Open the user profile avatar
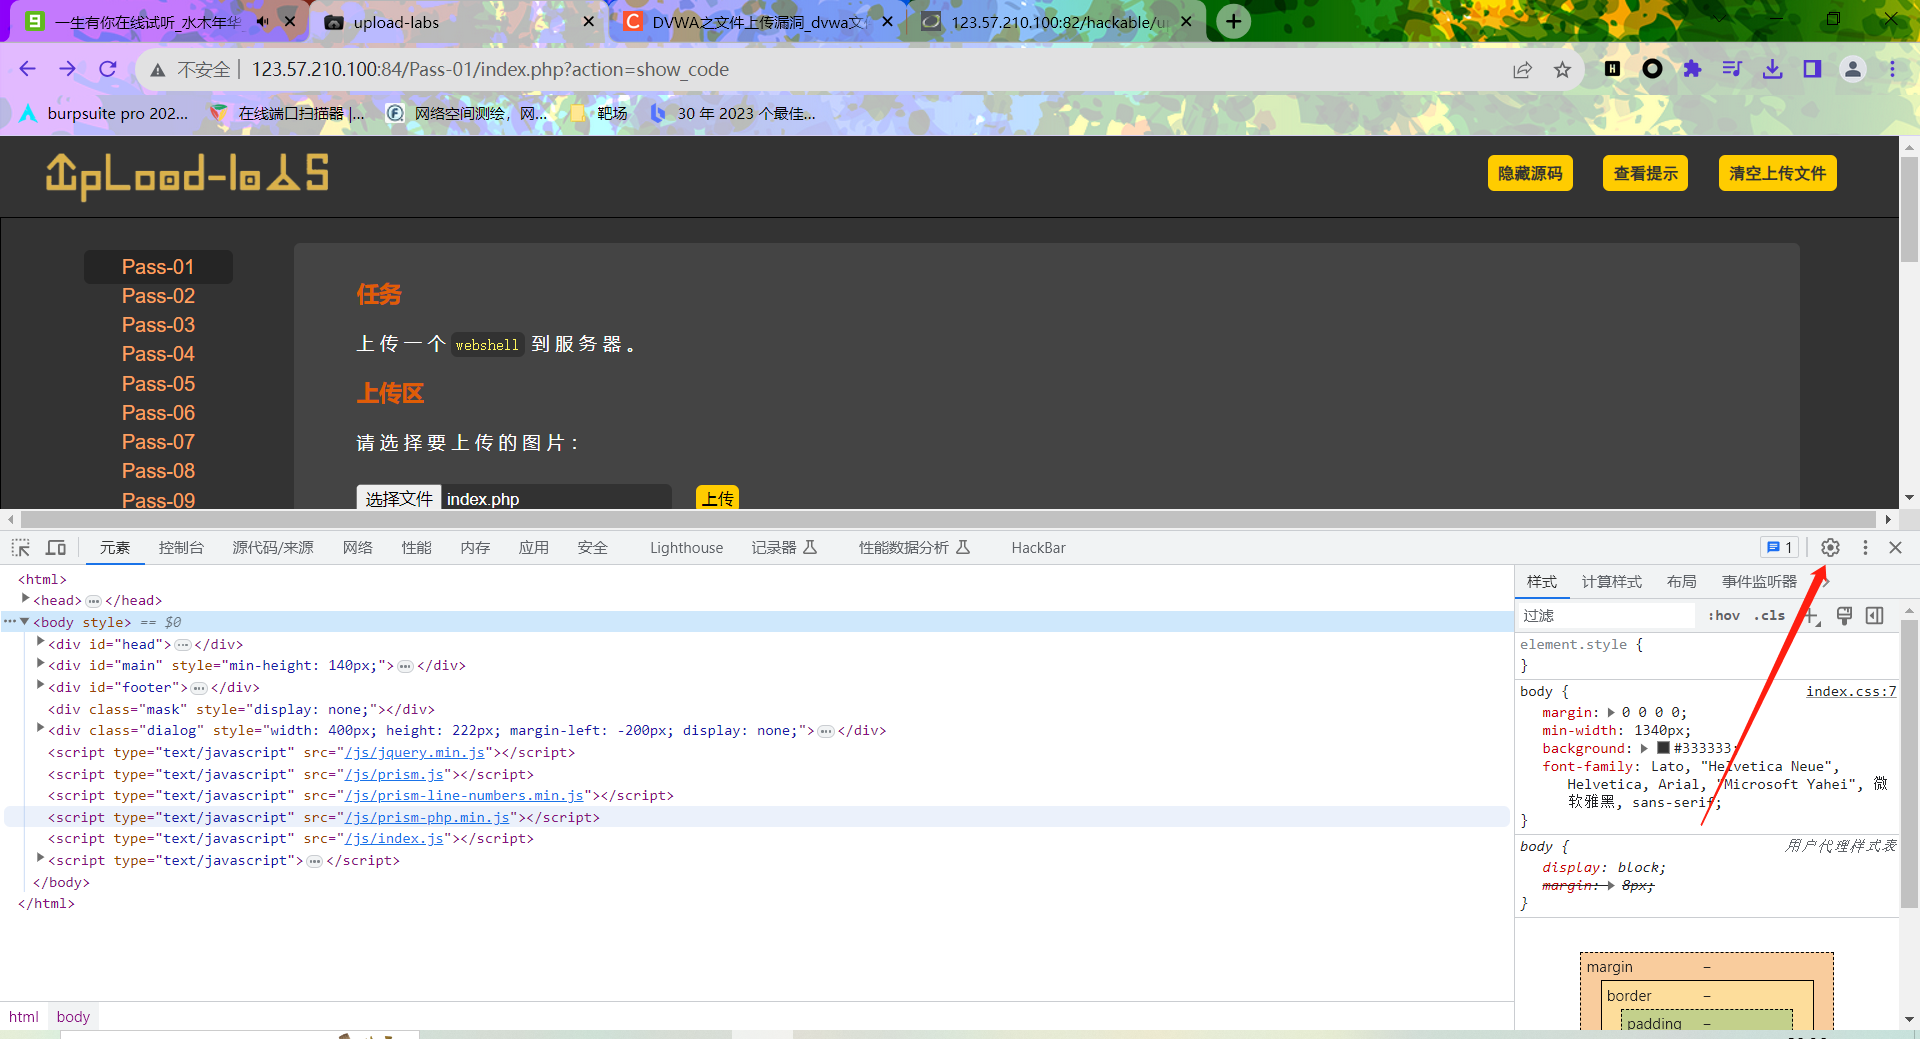The height and width of the screenshot is (1039, 1920). pos(1853,69)
